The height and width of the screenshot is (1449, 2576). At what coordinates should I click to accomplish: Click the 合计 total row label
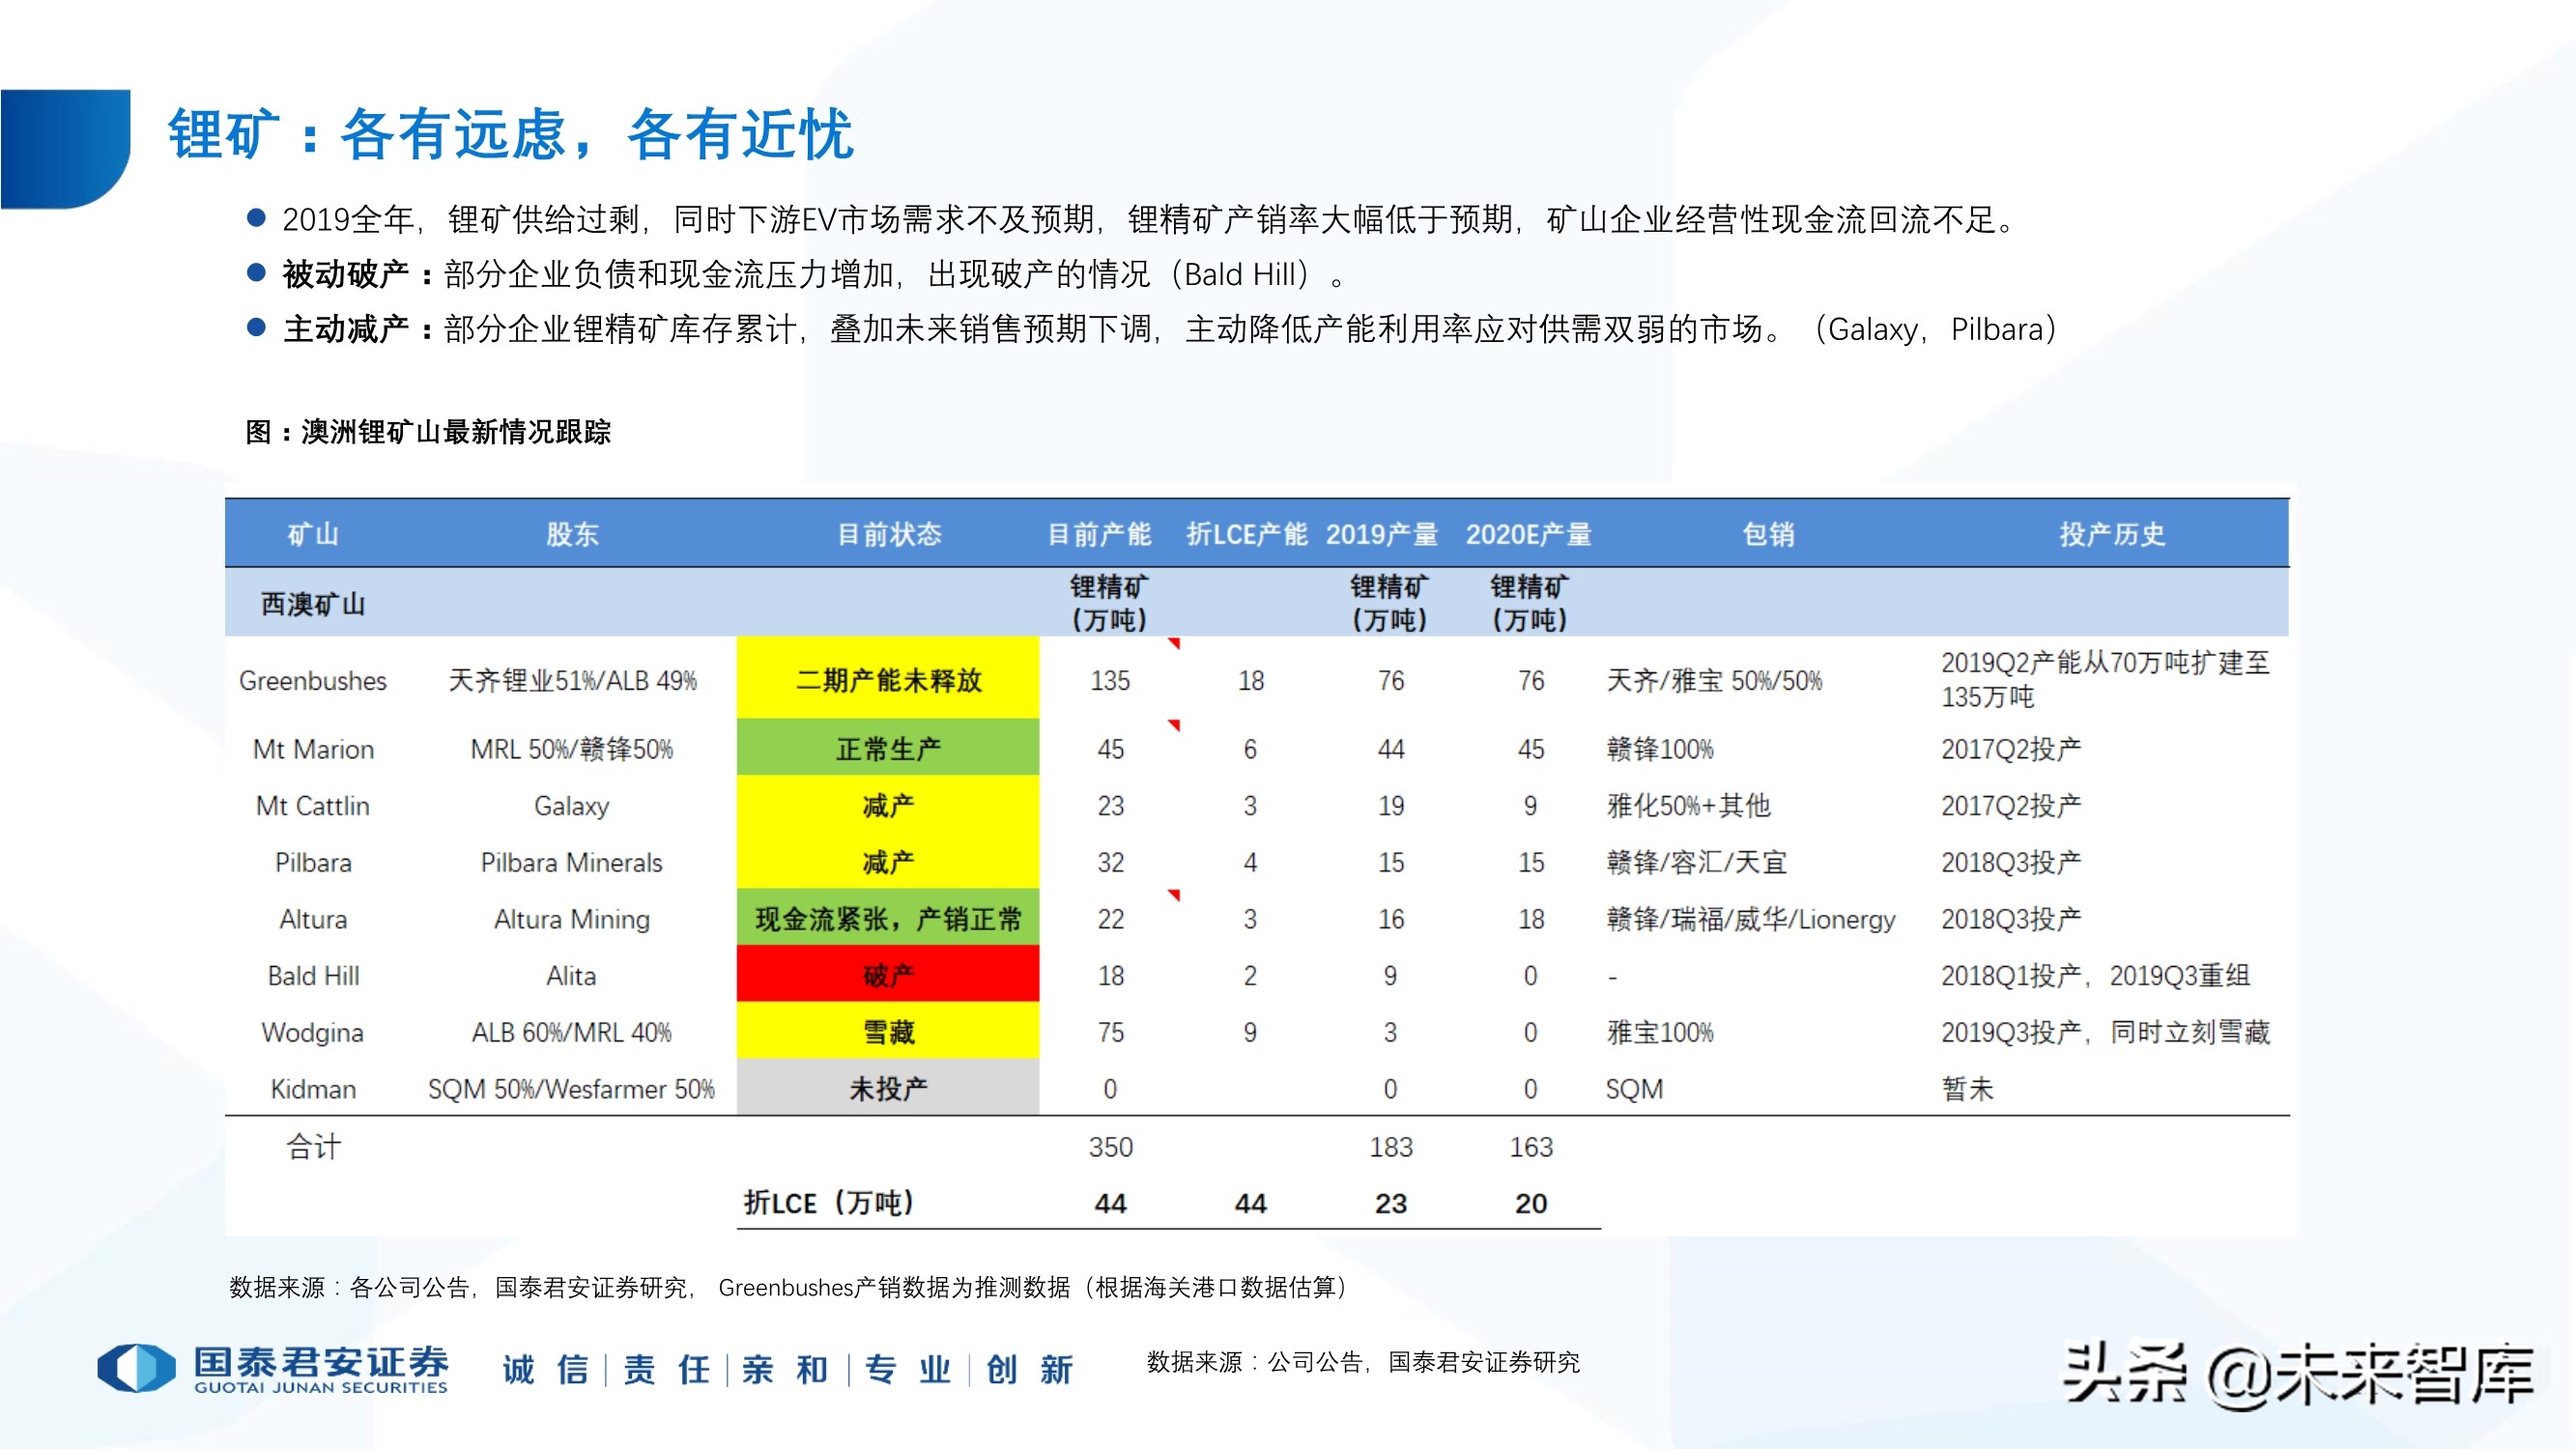pos(313,1147)
